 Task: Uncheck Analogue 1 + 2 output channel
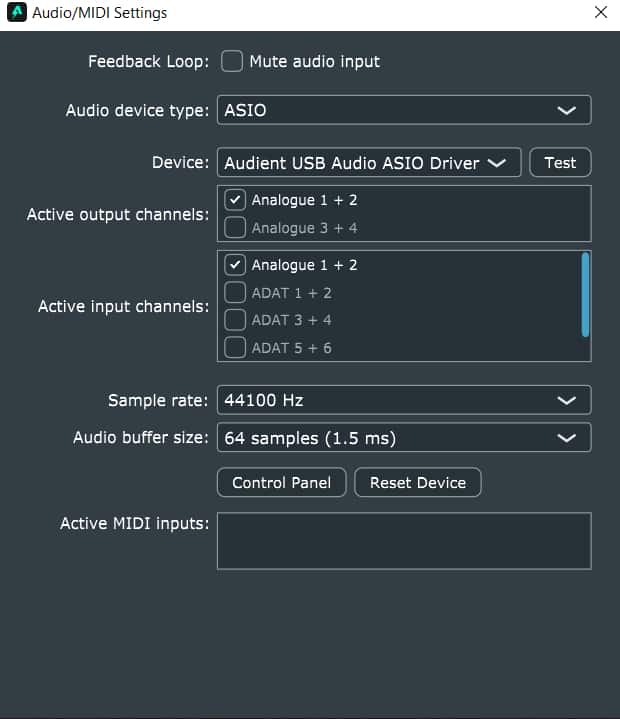(236, 200)
